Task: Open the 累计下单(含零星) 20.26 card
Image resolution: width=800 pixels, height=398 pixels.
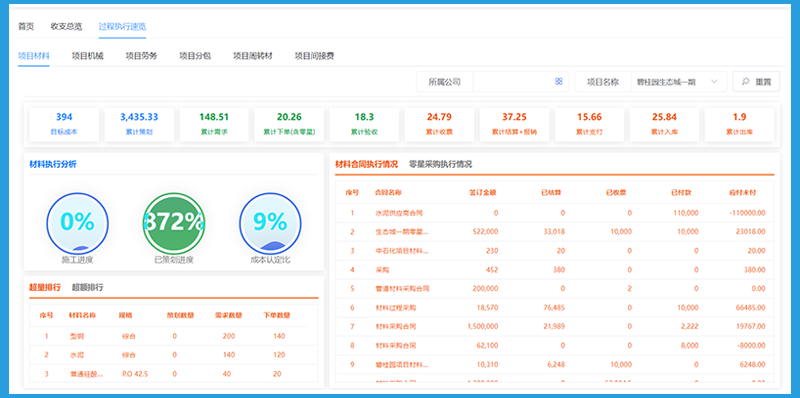Action: click(289, 124)
